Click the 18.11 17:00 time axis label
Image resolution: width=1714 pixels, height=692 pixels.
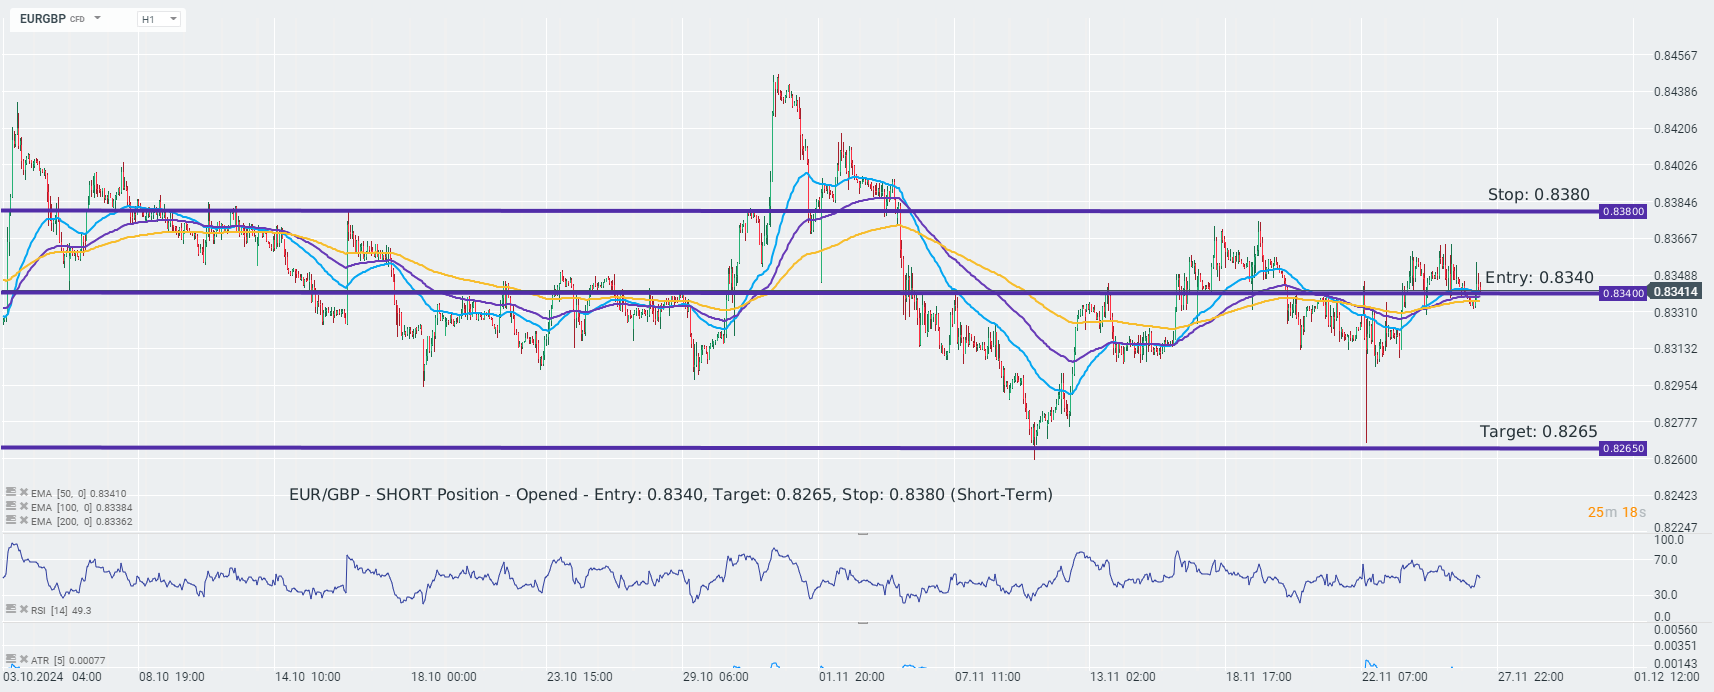coord(1259,677)
